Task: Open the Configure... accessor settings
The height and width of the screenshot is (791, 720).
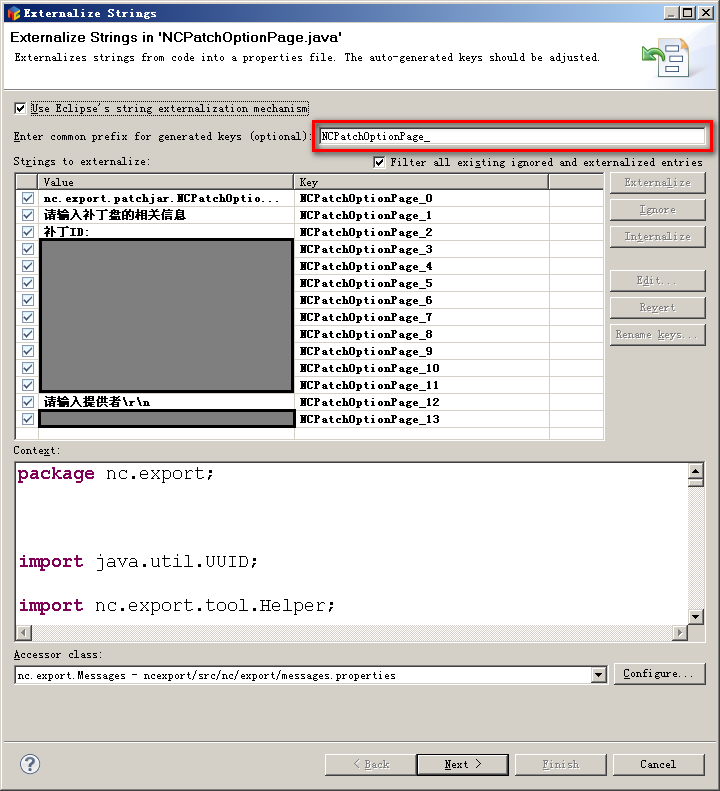Action: (x=659, y=674)
